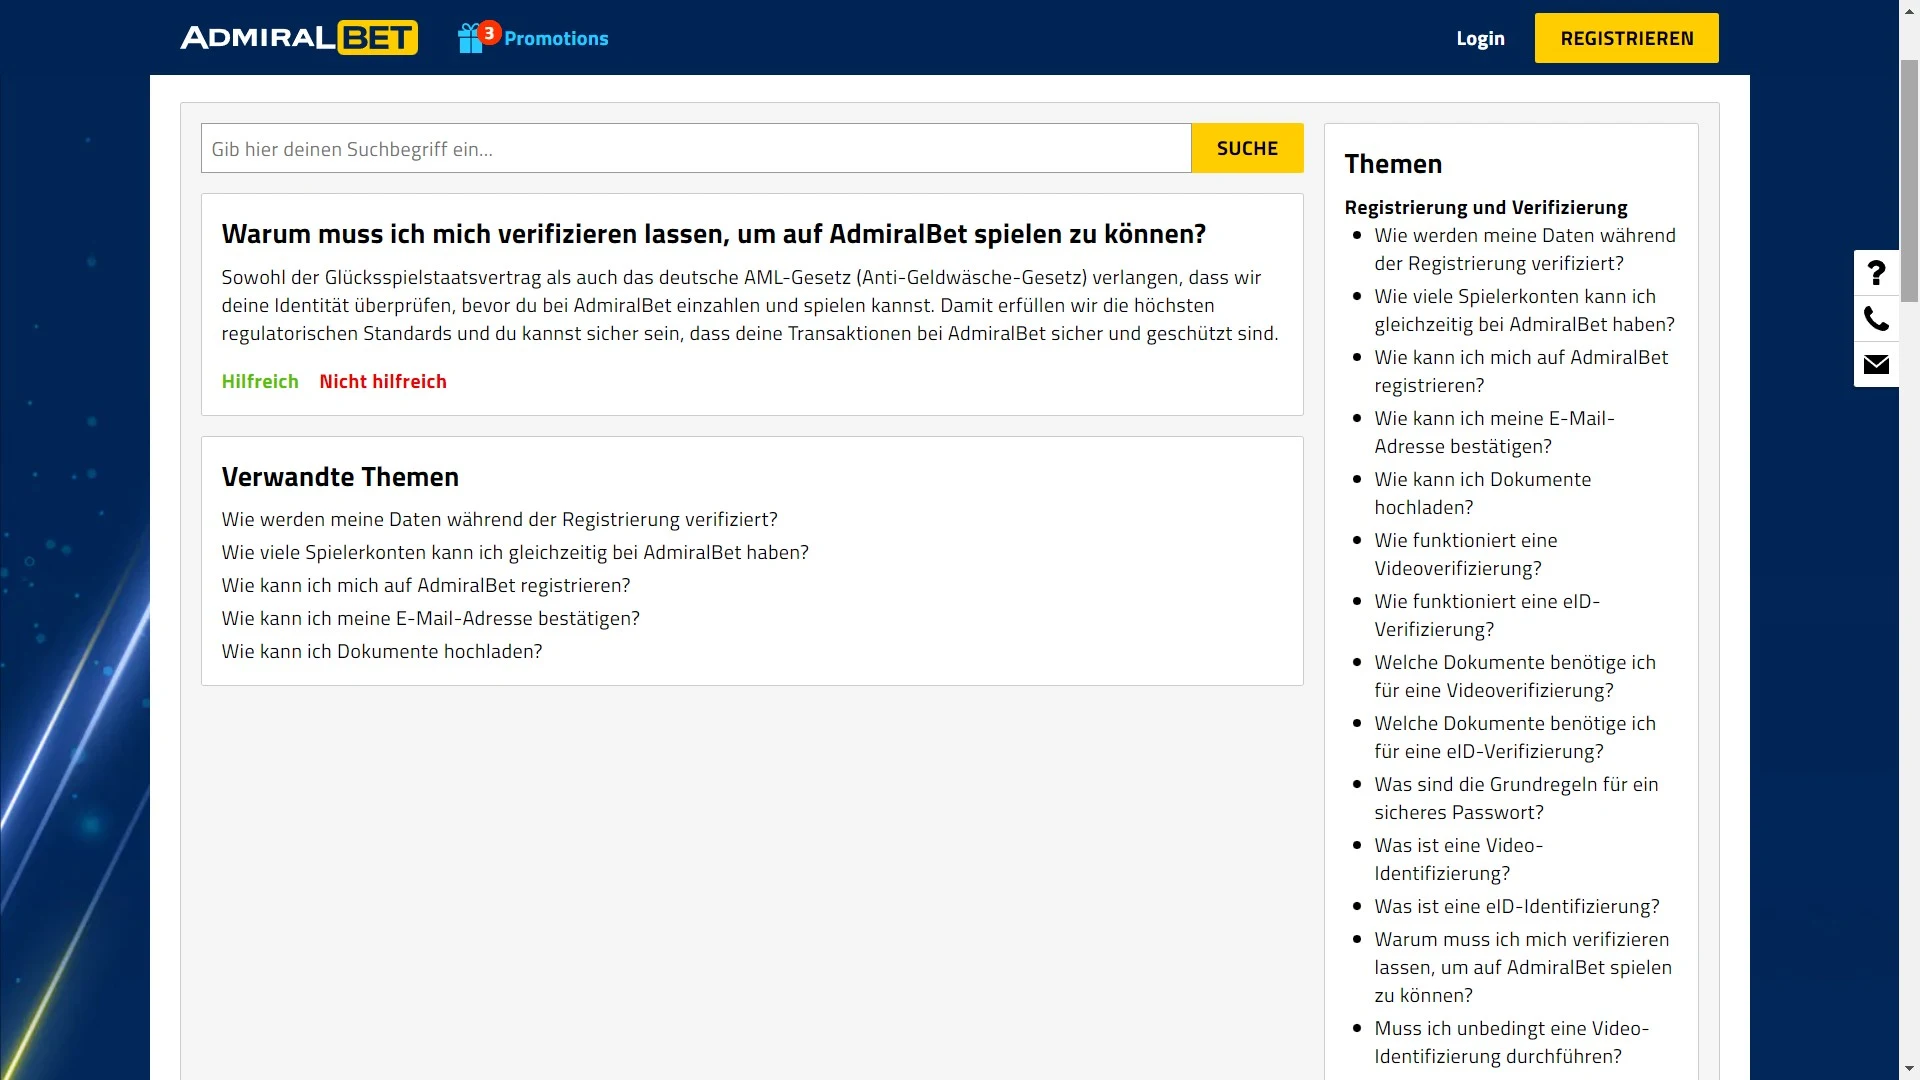Open related topic Wie kann ich mich registrieren
The image size is (1920, 1080).
426,585
